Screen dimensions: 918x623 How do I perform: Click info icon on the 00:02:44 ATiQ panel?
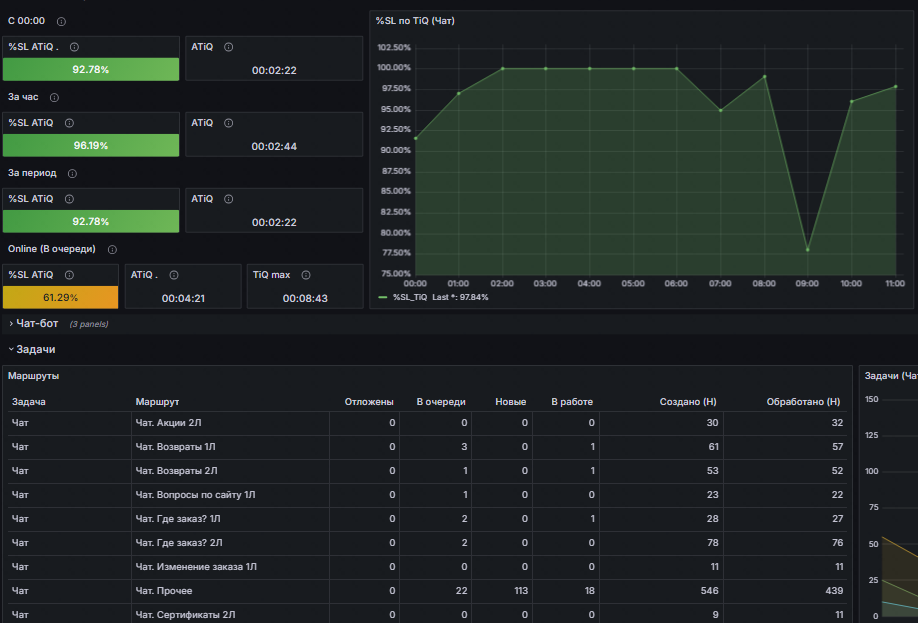click(x=228, y=123)
